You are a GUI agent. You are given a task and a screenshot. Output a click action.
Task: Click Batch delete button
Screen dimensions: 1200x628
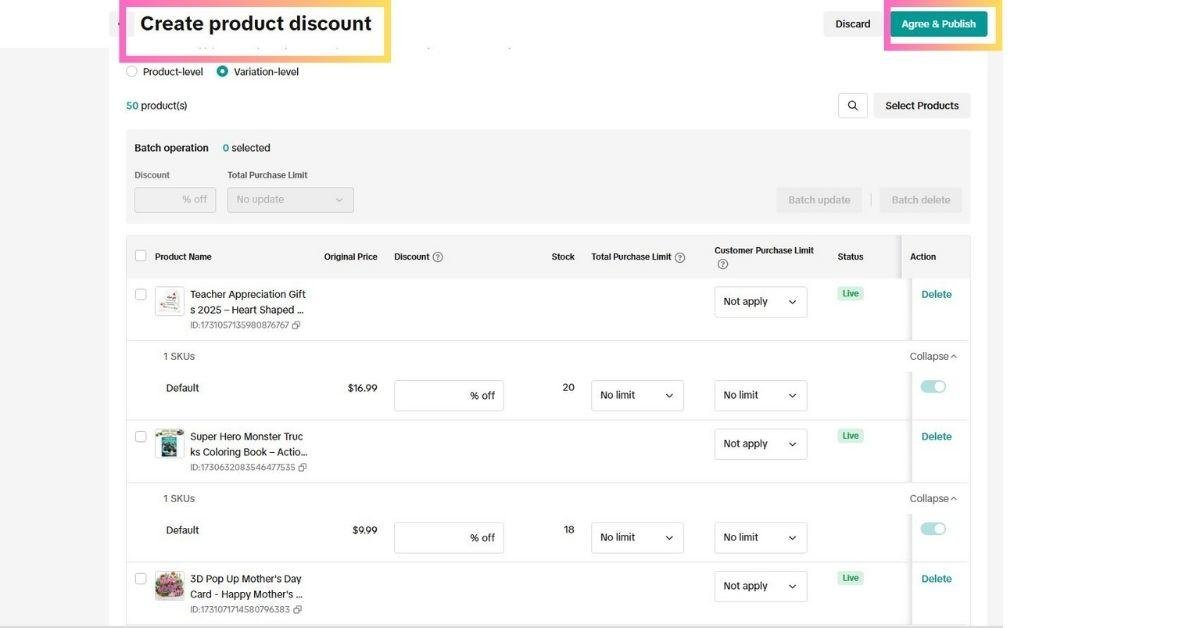coord(921,200)
